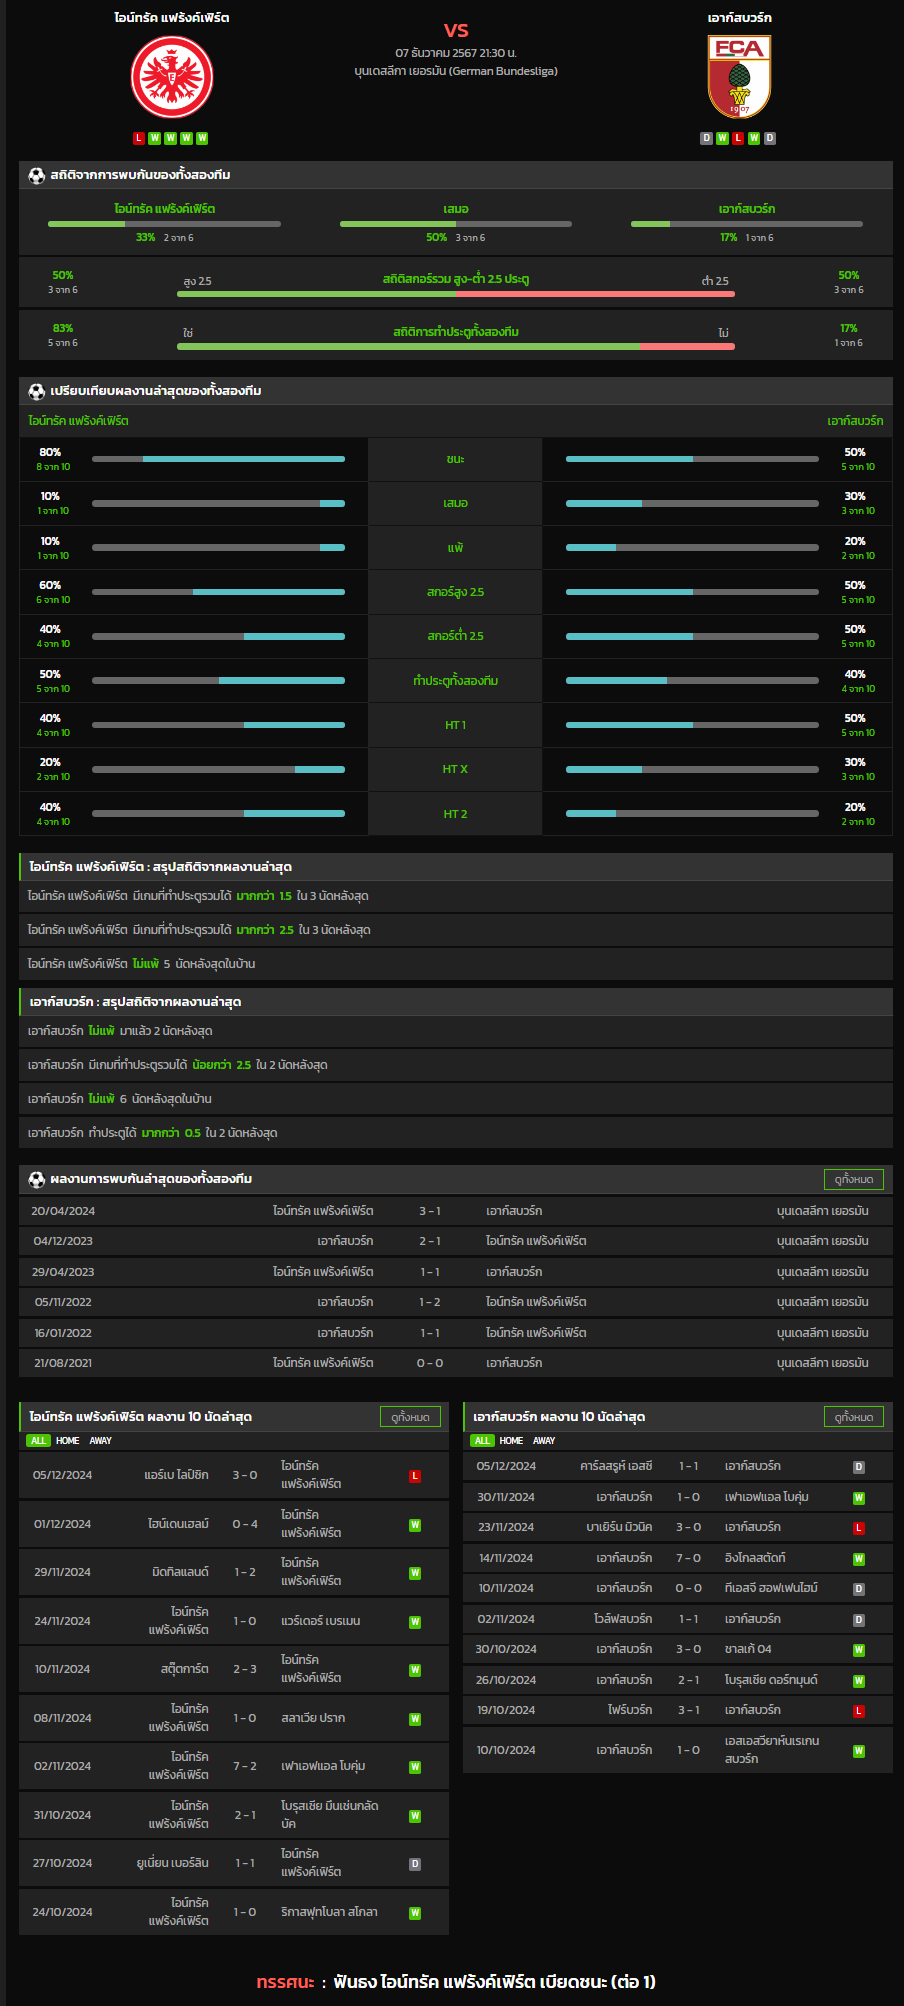Click the W badge in Frankfurt's 01/12/2024 Heidenheim row
The width and height of the screenshot is (904, 2006).
(x=415, y=1525)
